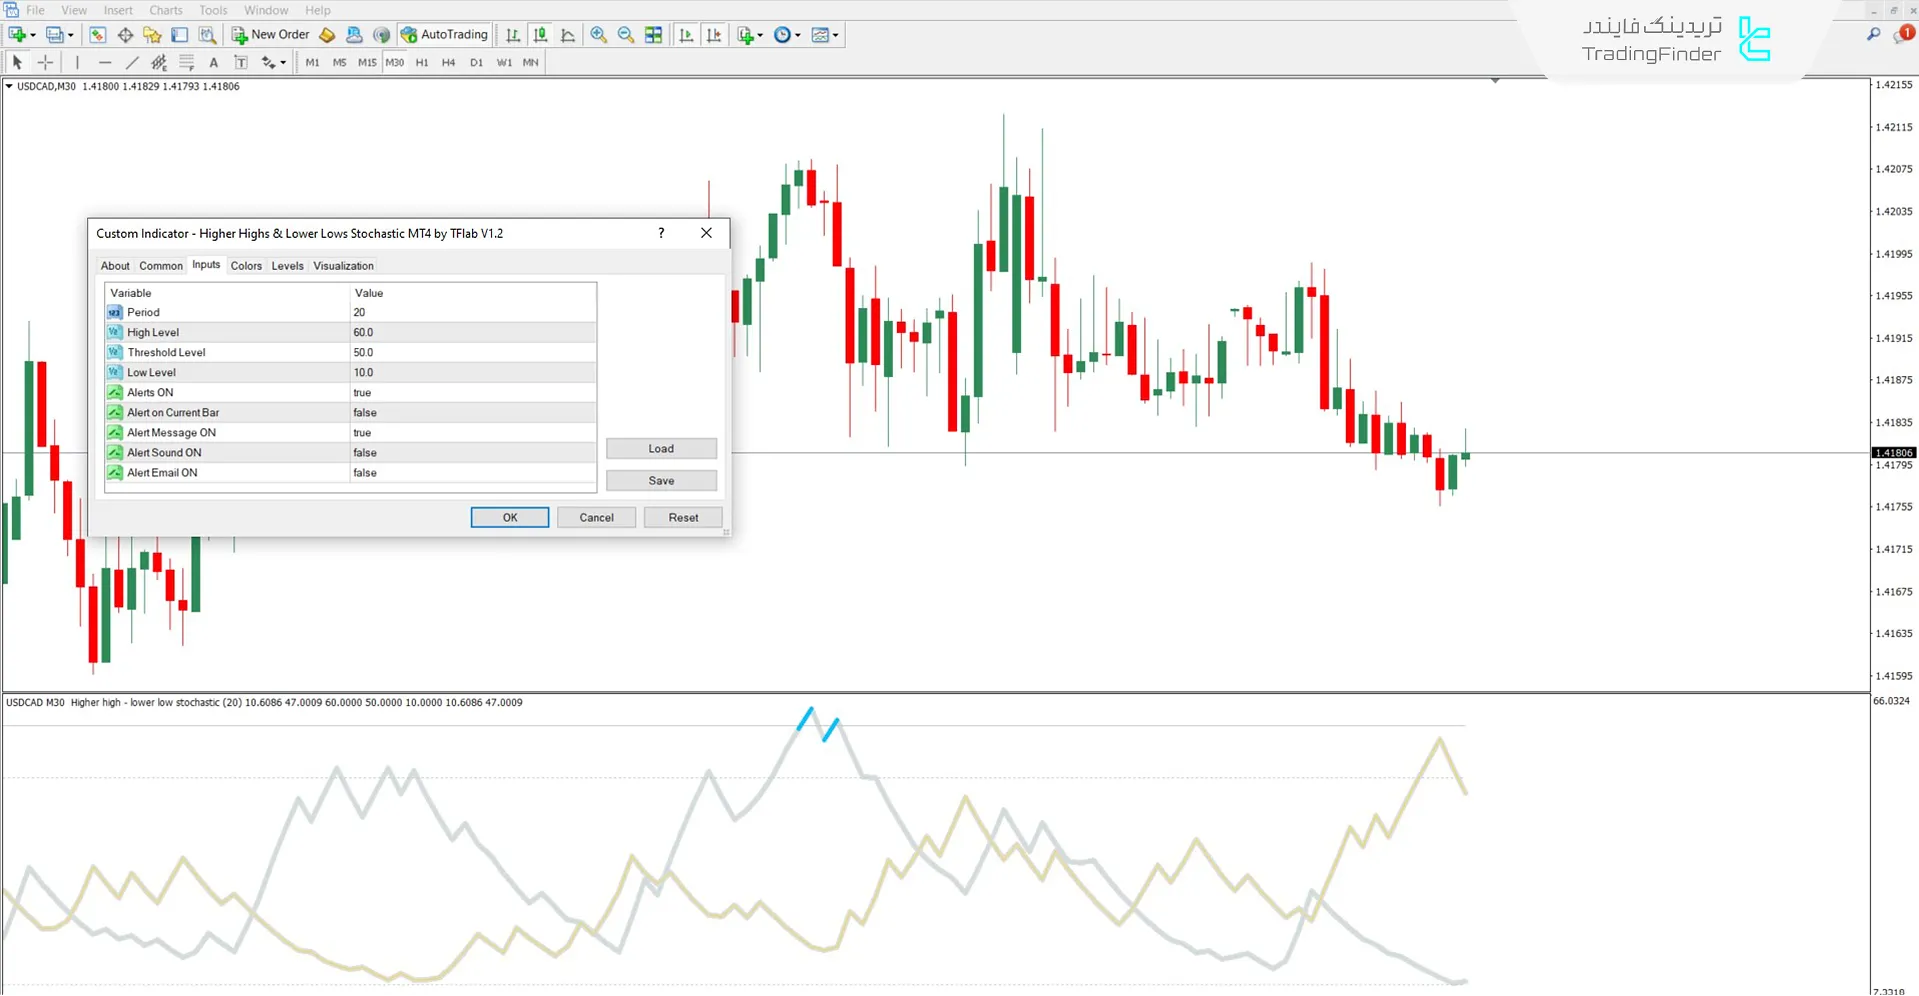Enable AutoTrading from the toolbar
This screenshot has height=996, width=1919.
coord(444,34)
